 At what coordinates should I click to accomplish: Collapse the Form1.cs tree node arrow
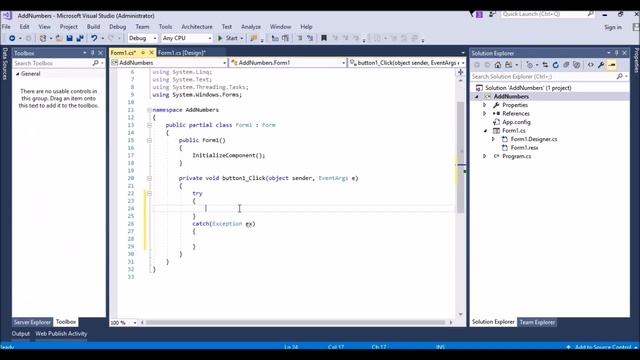(x=485, y=131)
